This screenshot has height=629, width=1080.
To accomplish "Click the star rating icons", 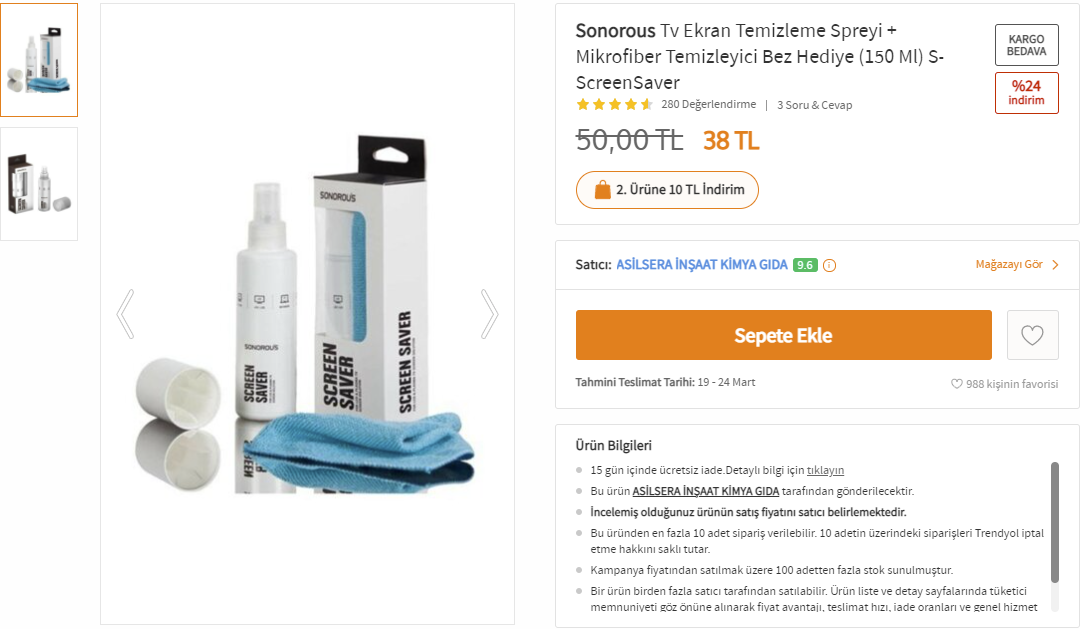I will pos(614,105).
